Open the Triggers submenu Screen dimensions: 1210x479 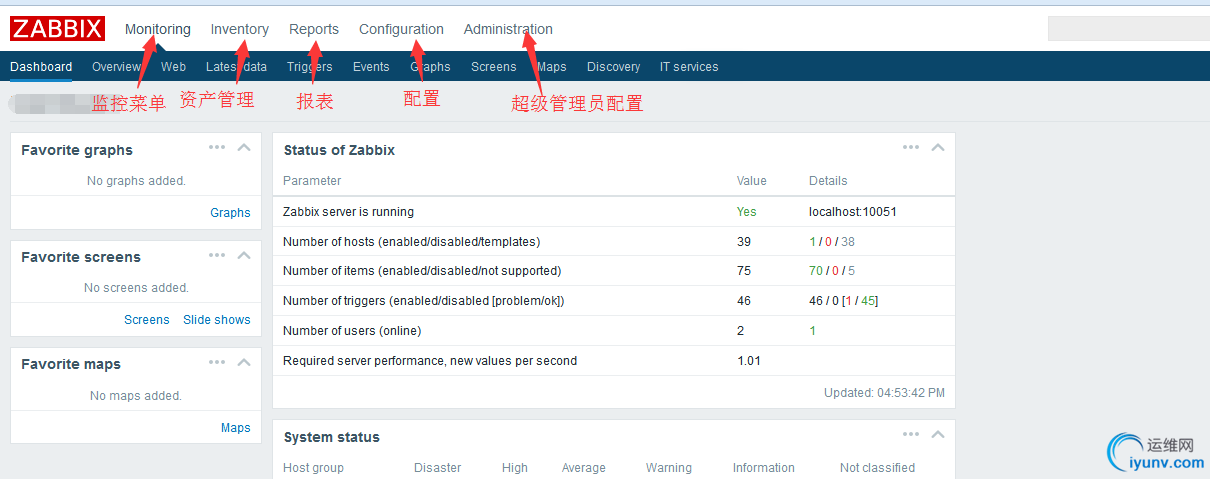coord(310,67)
